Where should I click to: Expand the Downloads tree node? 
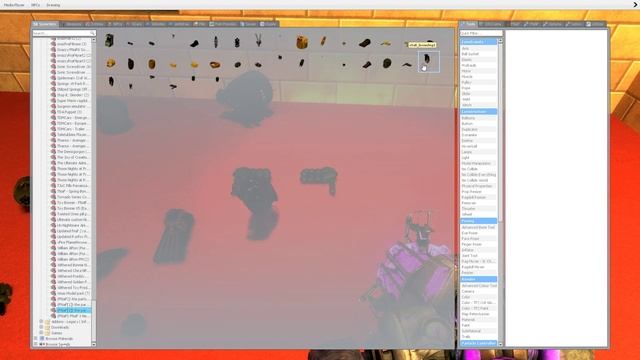tap(41, 327)
